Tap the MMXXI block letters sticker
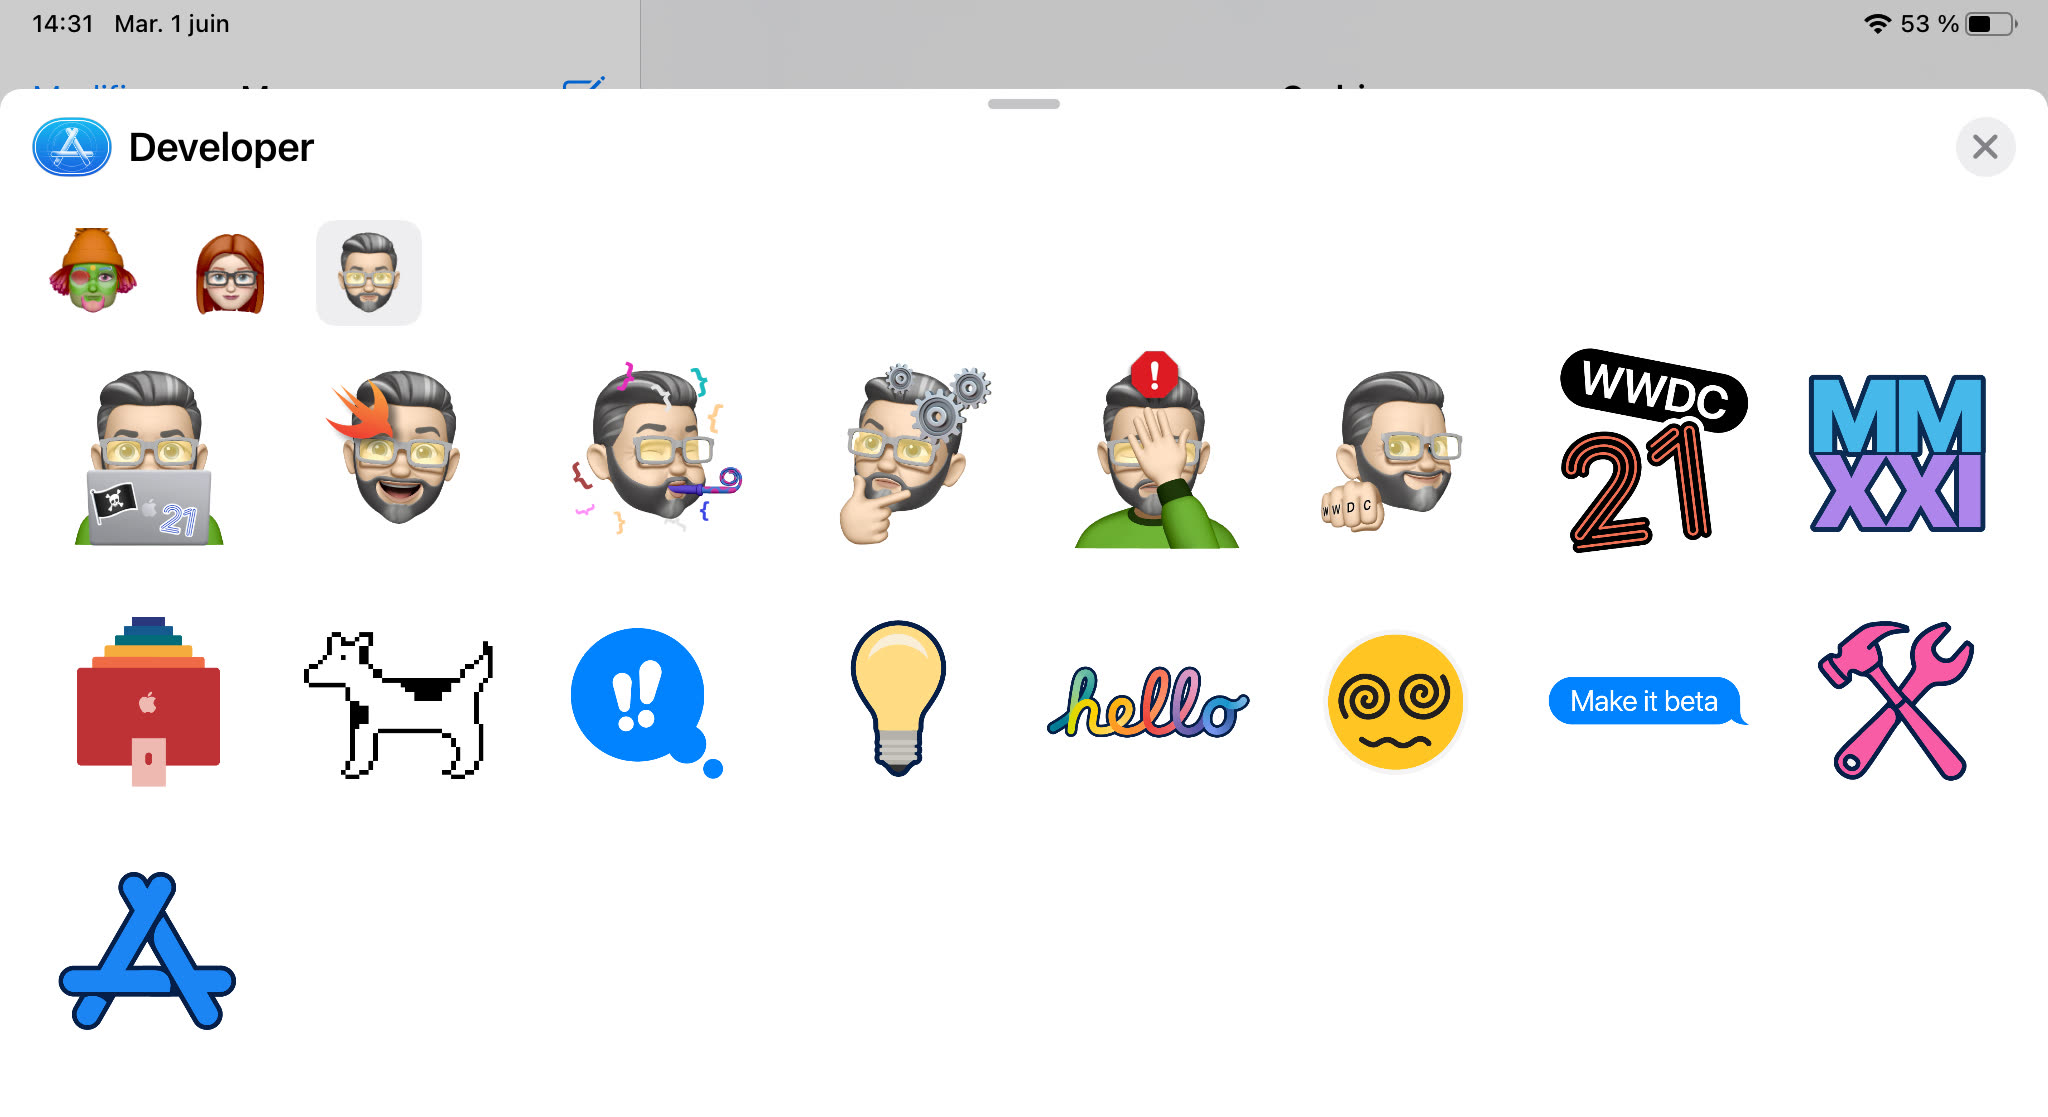 tap(1897, 454)
